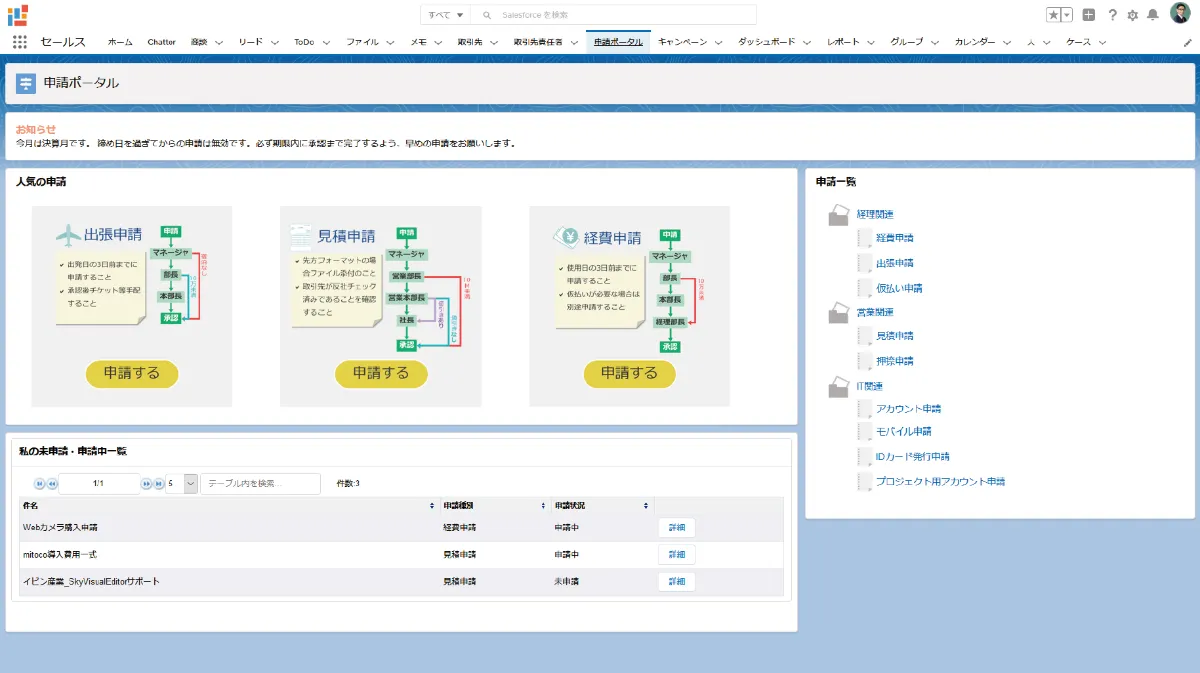
Task: Open the ケース tab
Action: (1079, 42)
